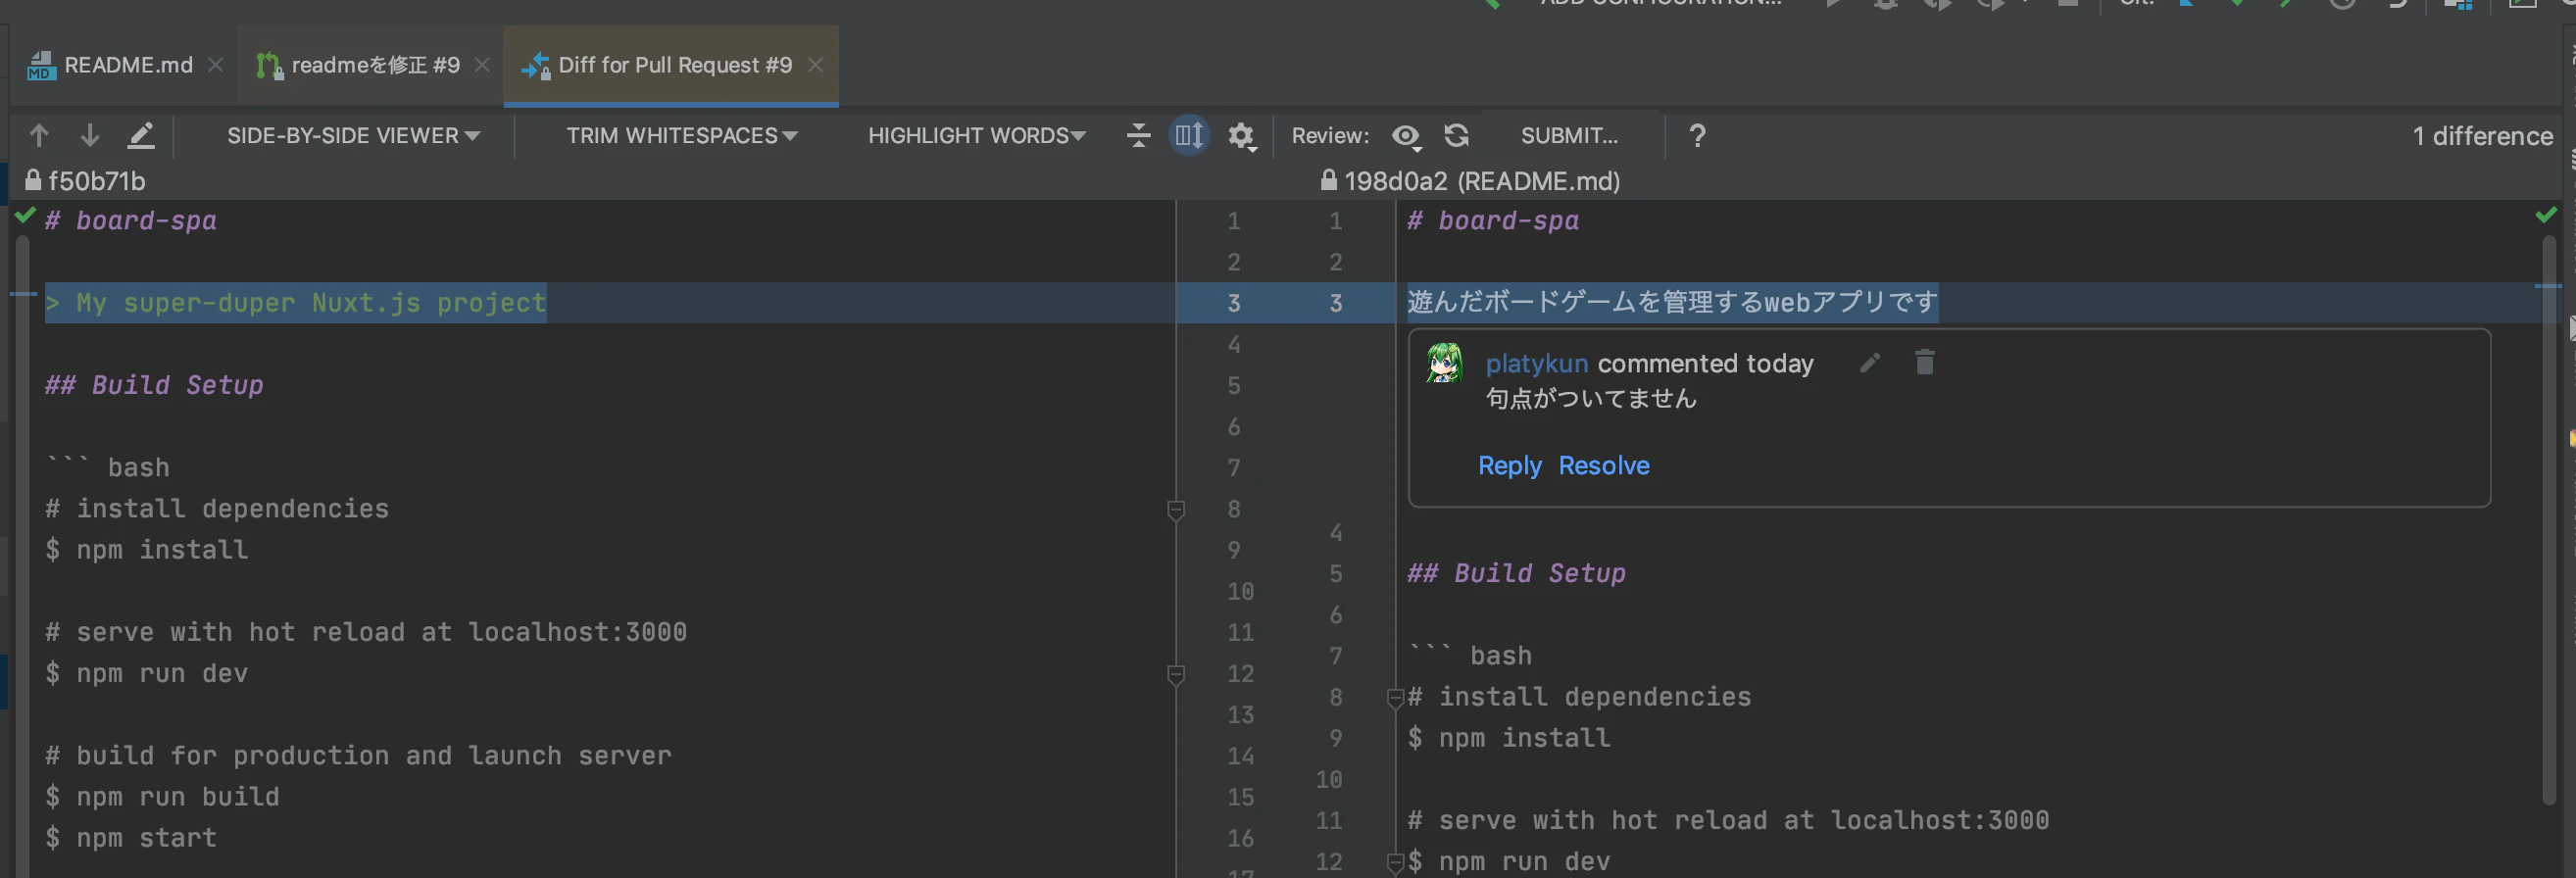2576x878 pixels.
Task: Close the readmeを修正 #9 tab
Action: tap(482, 65)
